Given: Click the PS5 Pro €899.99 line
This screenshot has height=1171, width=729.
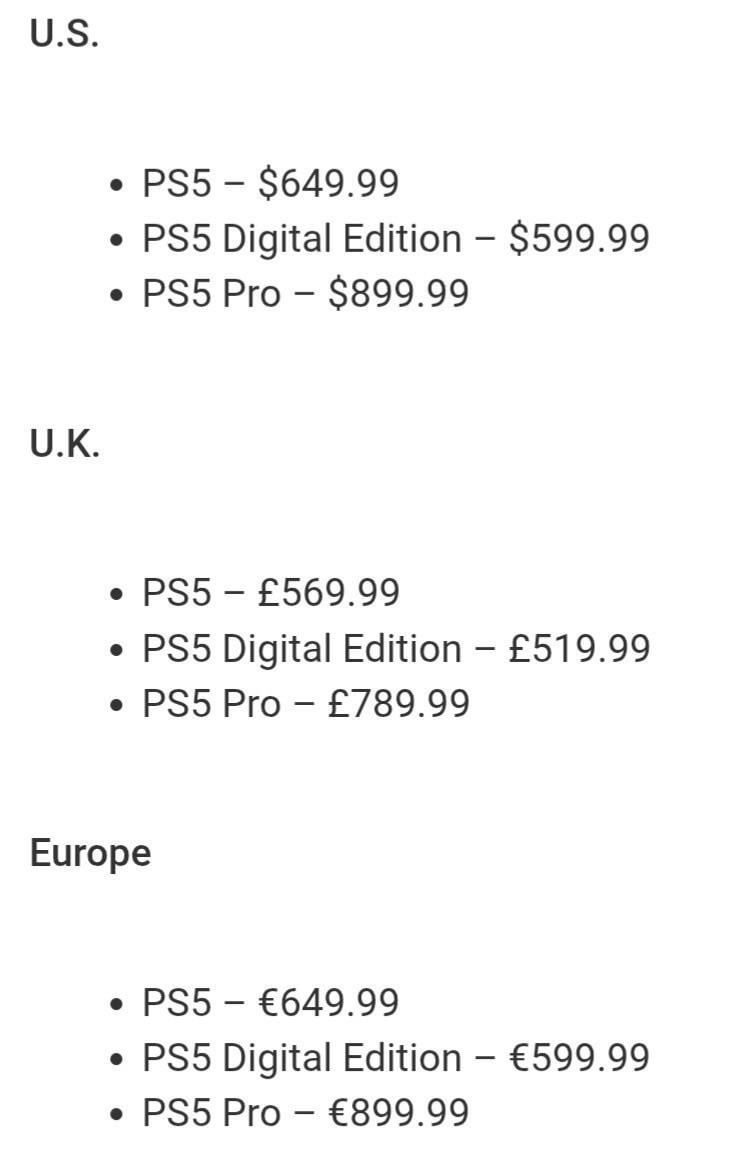Looking at the screenshot, I should [x=305, y=1113].
